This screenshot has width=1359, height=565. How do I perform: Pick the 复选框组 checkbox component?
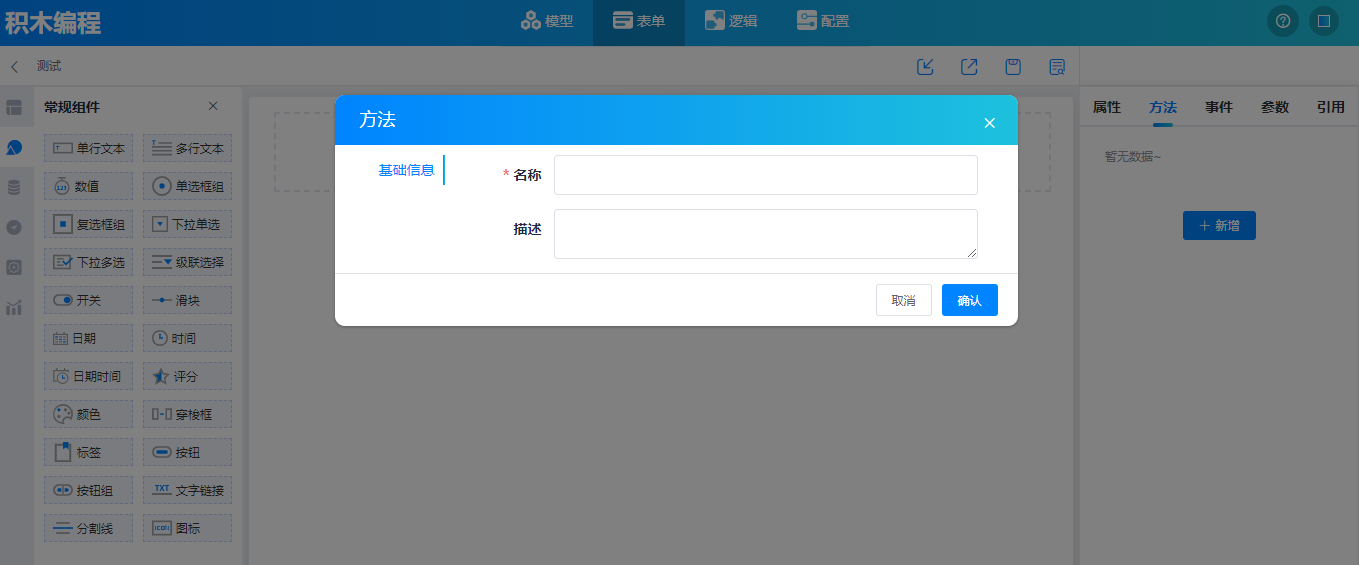click(x=88, y=224)
